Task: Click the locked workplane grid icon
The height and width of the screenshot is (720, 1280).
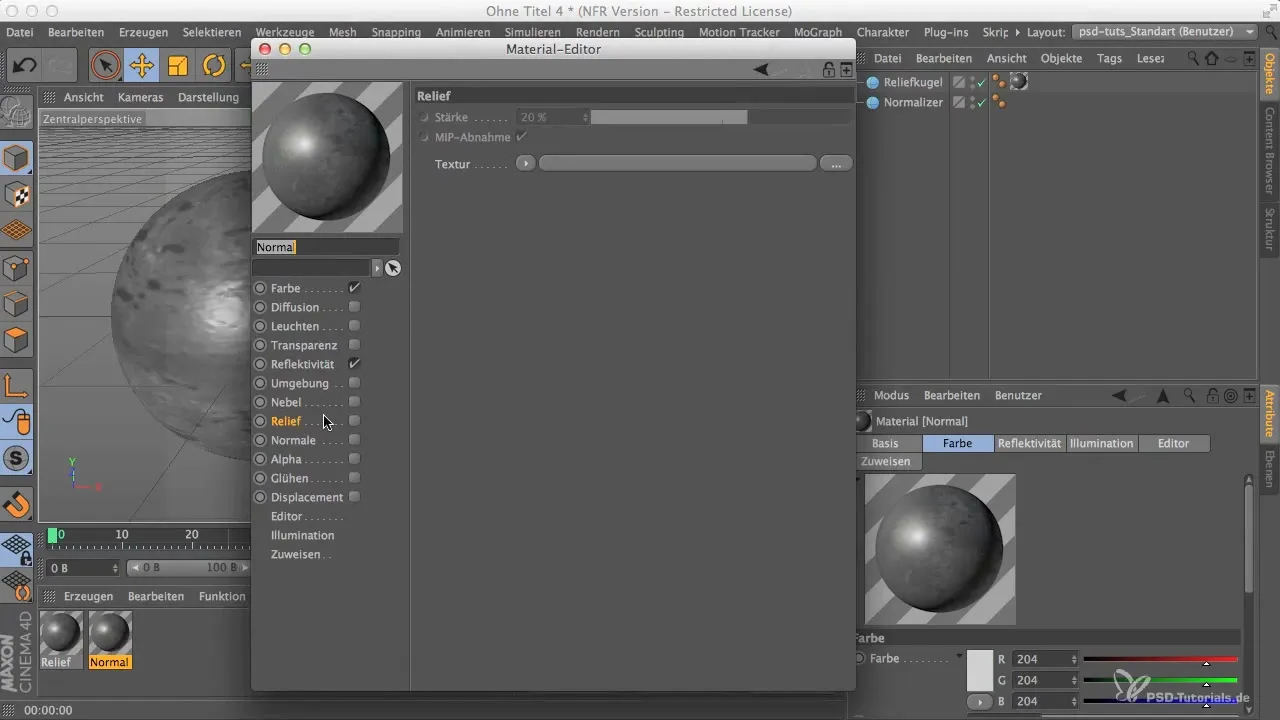Action: pos(17,549)
